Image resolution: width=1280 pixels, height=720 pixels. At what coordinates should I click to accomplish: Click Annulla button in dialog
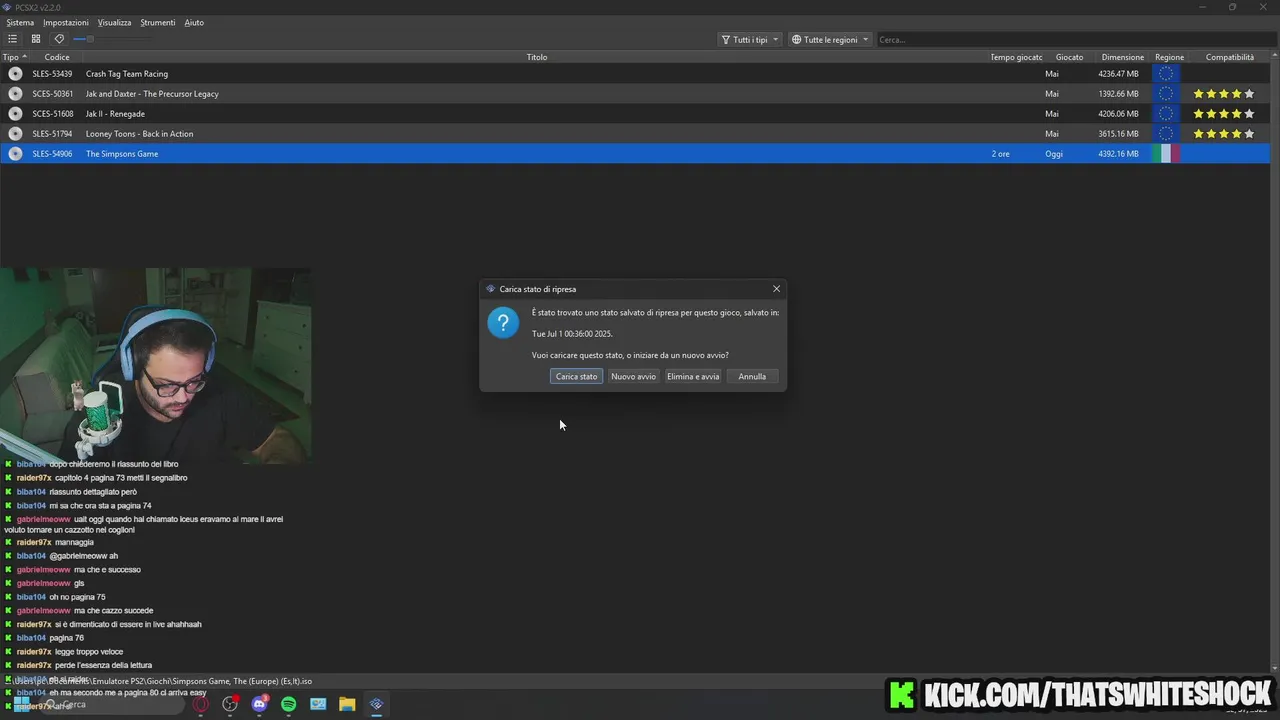point(752,377)
